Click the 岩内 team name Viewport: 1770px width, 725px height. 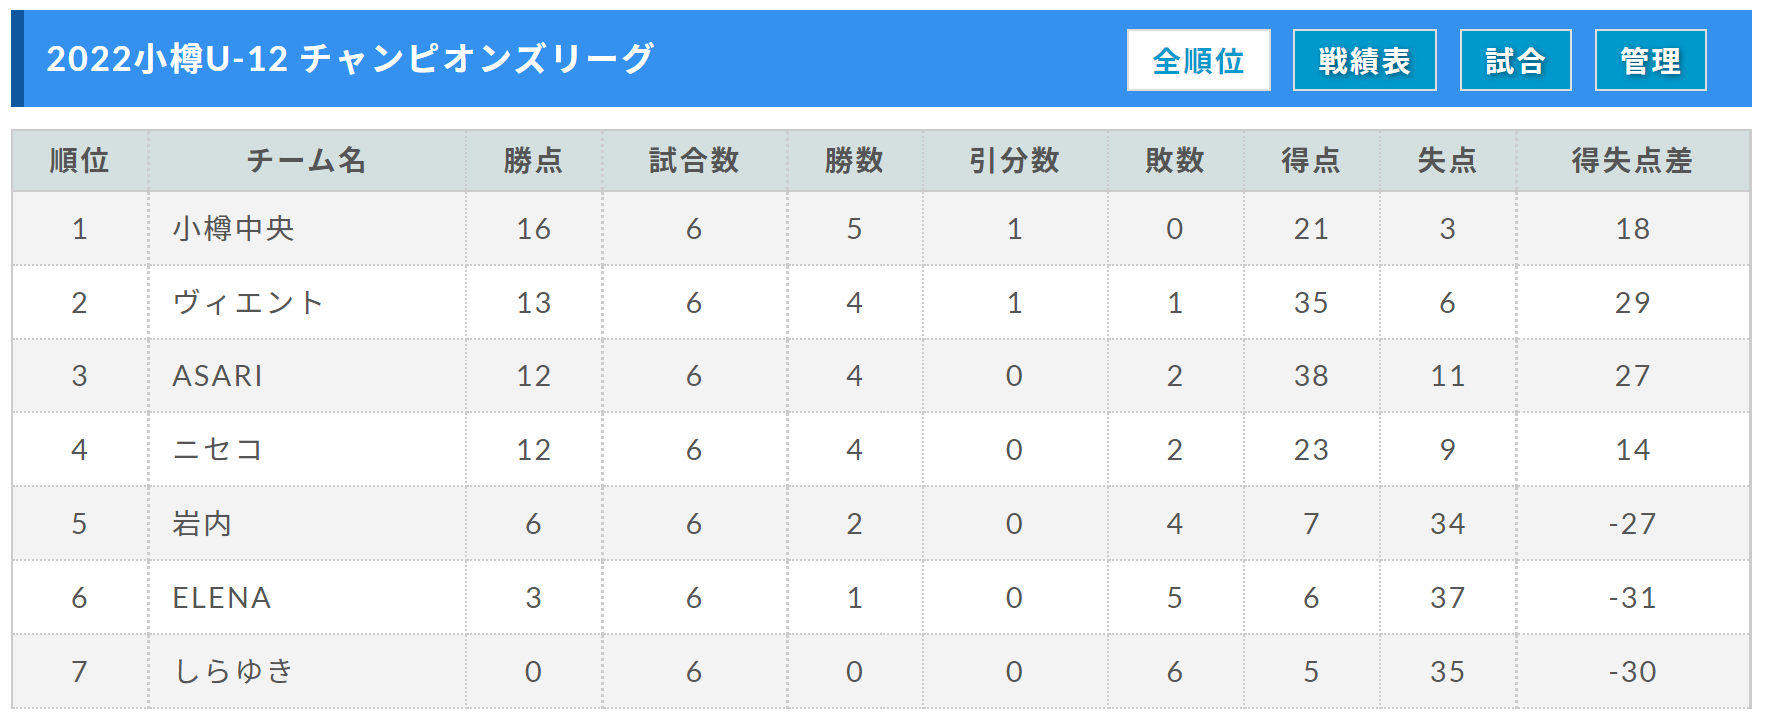202,523
